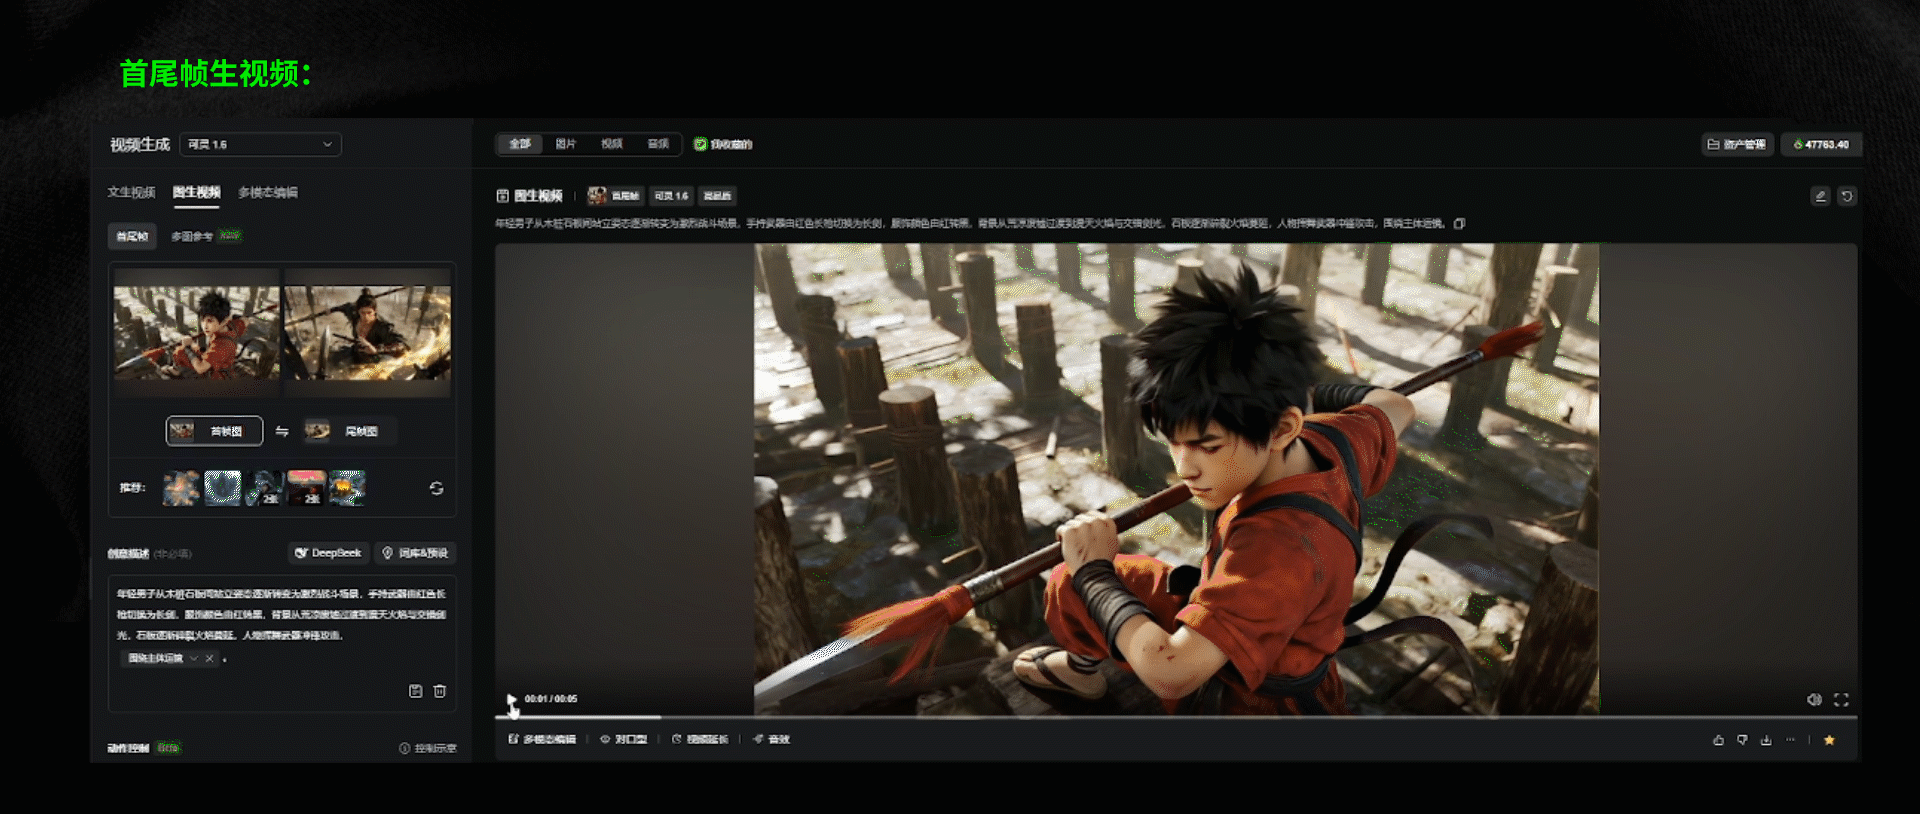
Task: Click the first-frame image of red-clothed boy
Action: click(x=196, y=333)
